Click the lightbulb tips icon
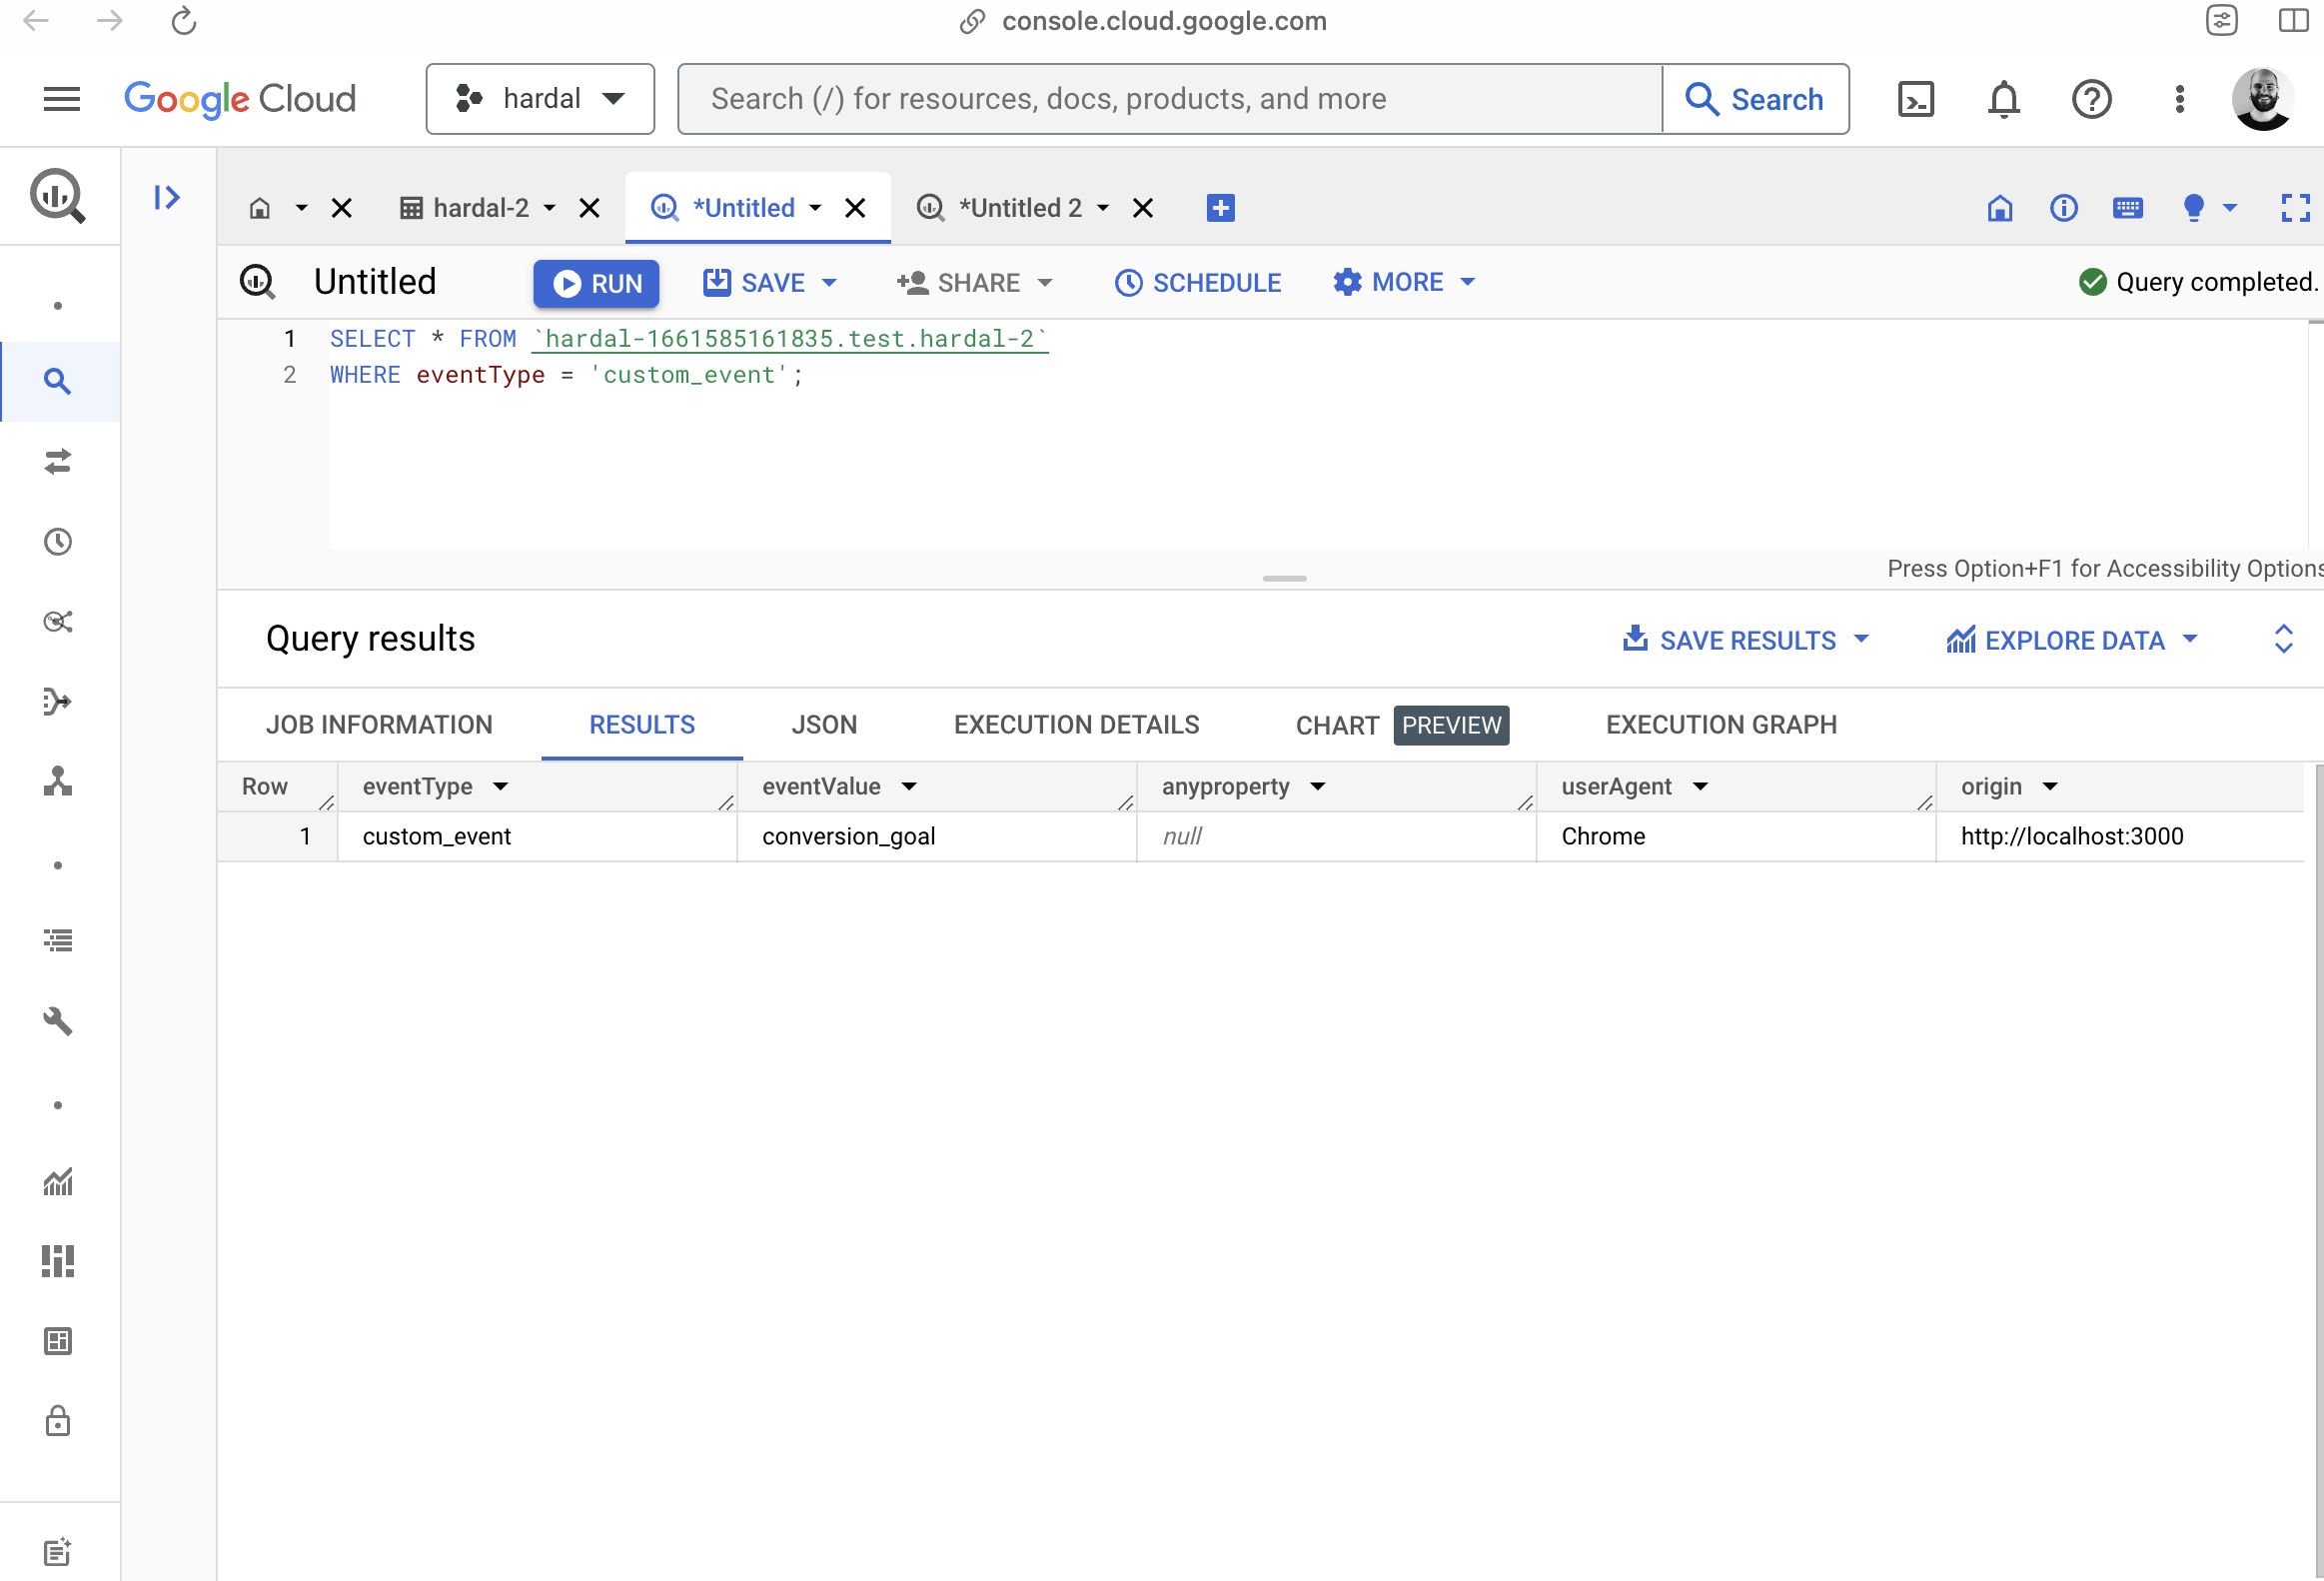The image size is (2324, 1581). [x=2193, y=208]
